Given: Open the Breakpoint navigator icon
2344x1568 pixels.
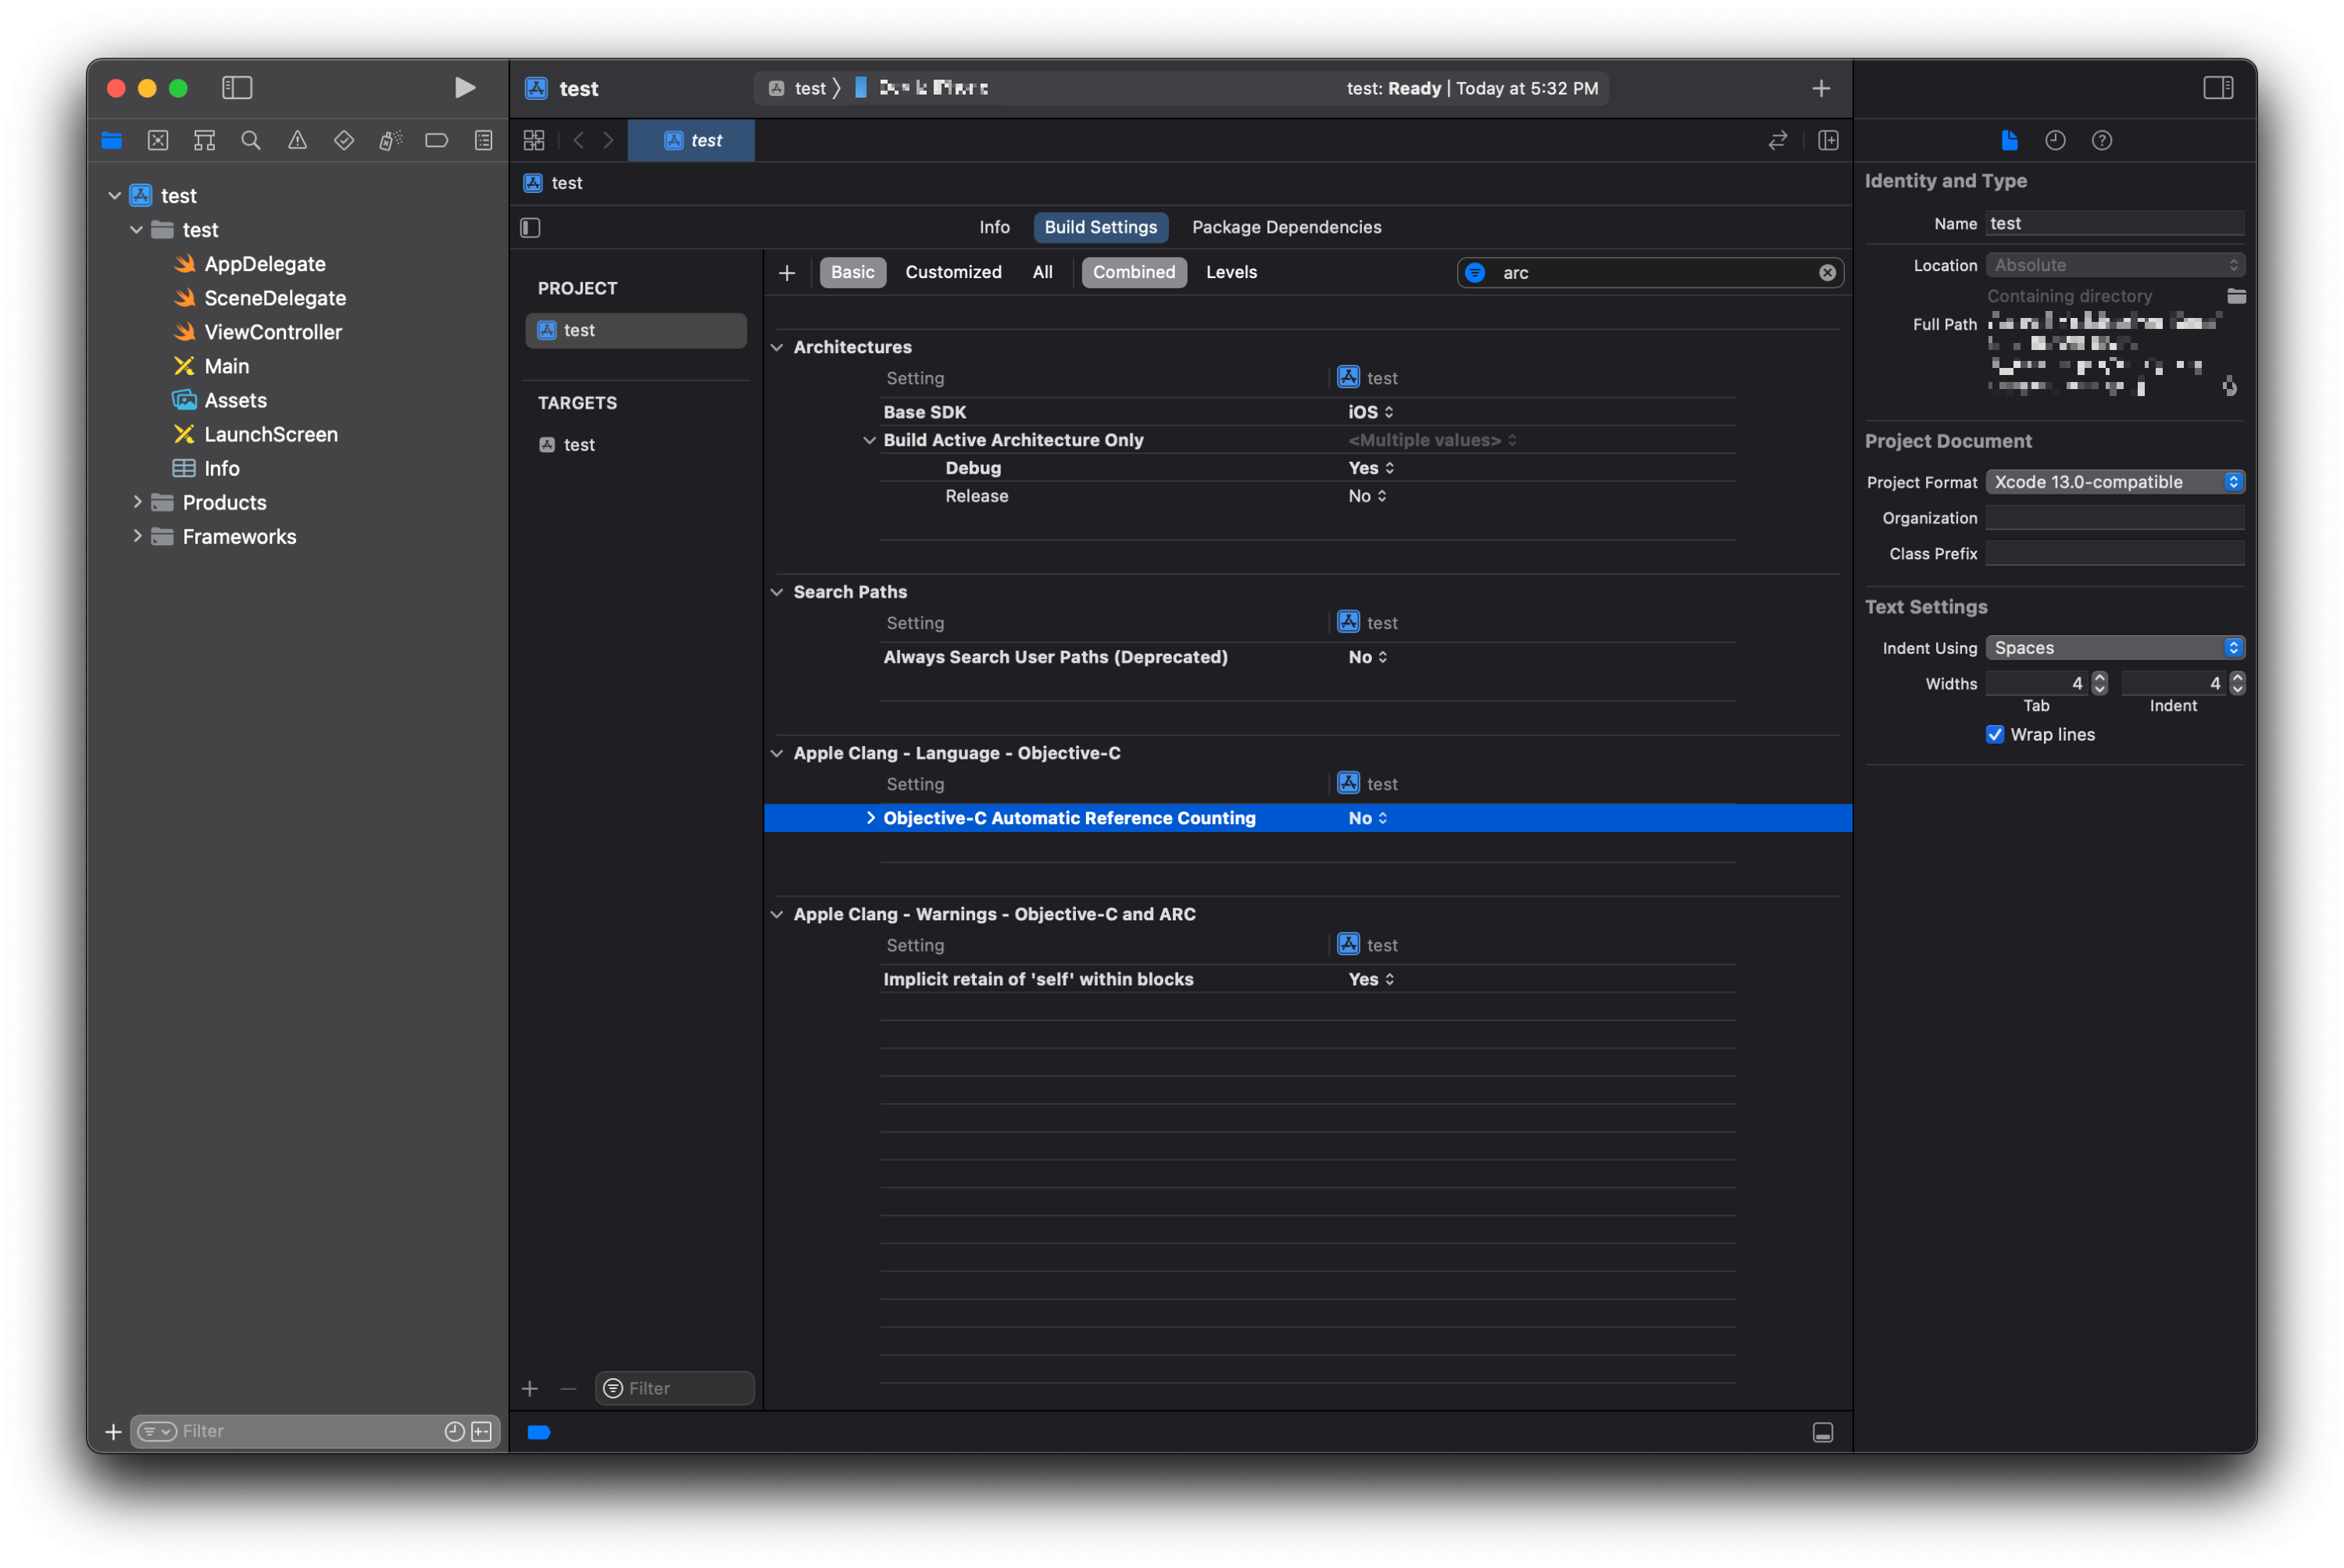Looking at the screenshot, I should 437,141.
